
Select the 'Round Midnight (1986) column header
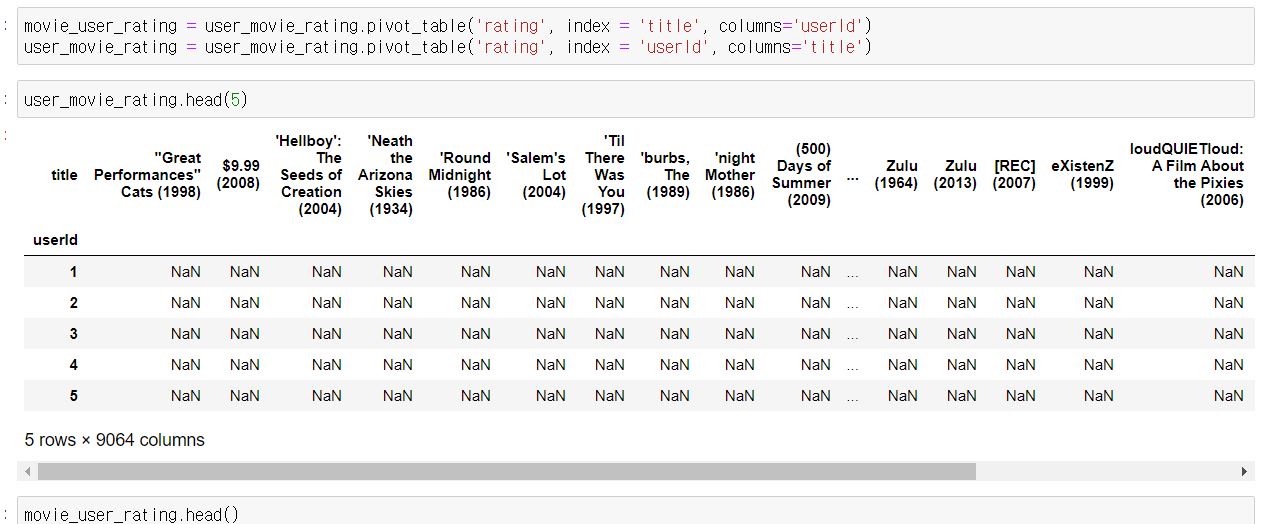(460, 175)
